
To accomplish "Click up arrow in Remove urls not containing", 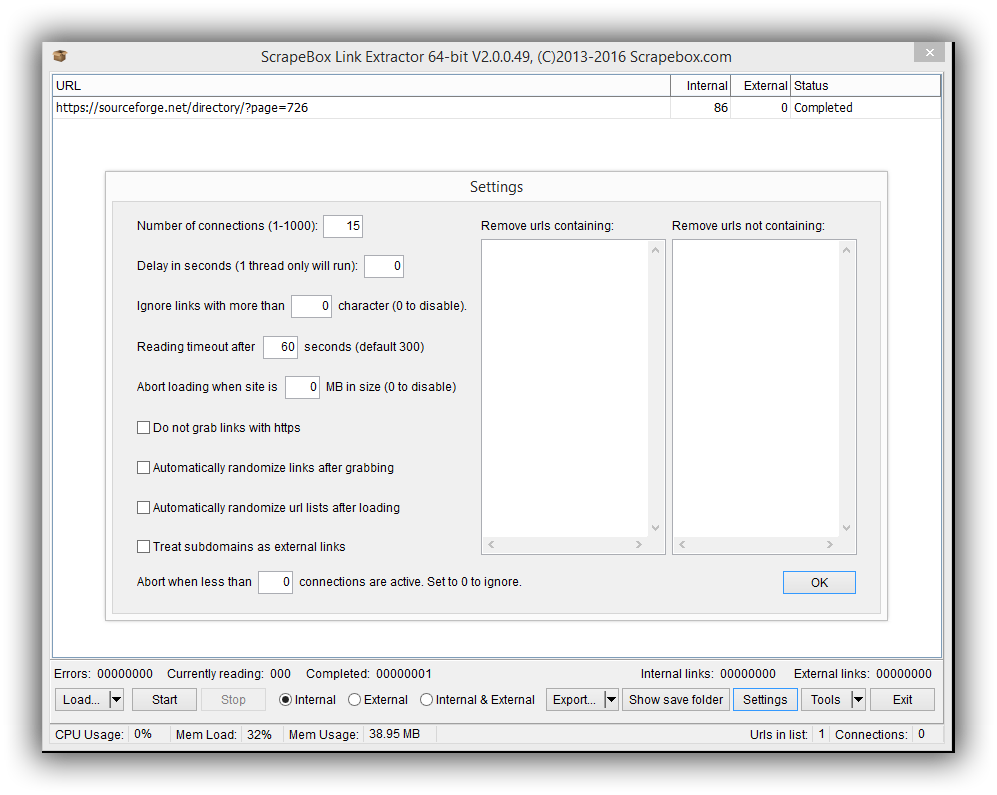I will [x=846, y=250].
